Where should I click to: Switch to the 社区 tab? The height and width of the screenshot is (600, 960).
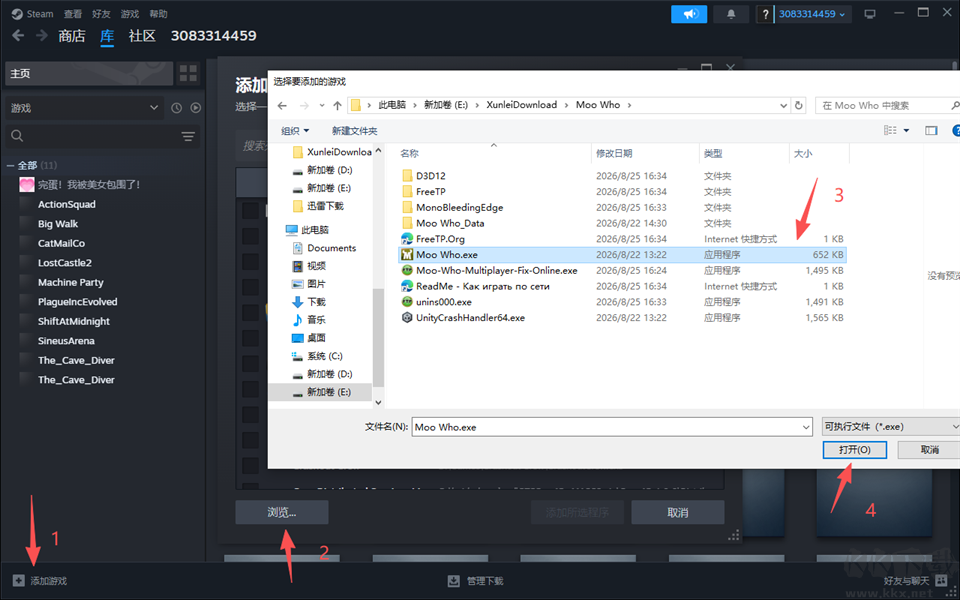[142, 36]
